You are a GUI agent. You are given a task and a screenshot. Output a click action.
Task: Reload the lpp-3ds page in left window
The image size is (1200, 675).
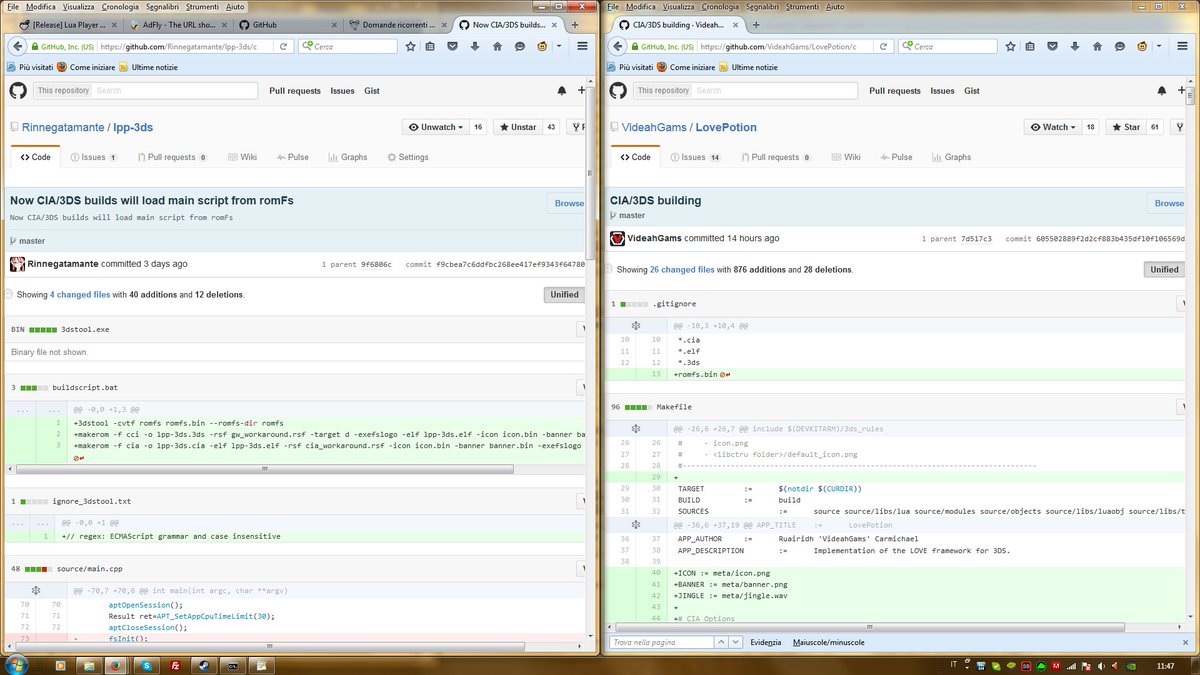coord(284,46)
